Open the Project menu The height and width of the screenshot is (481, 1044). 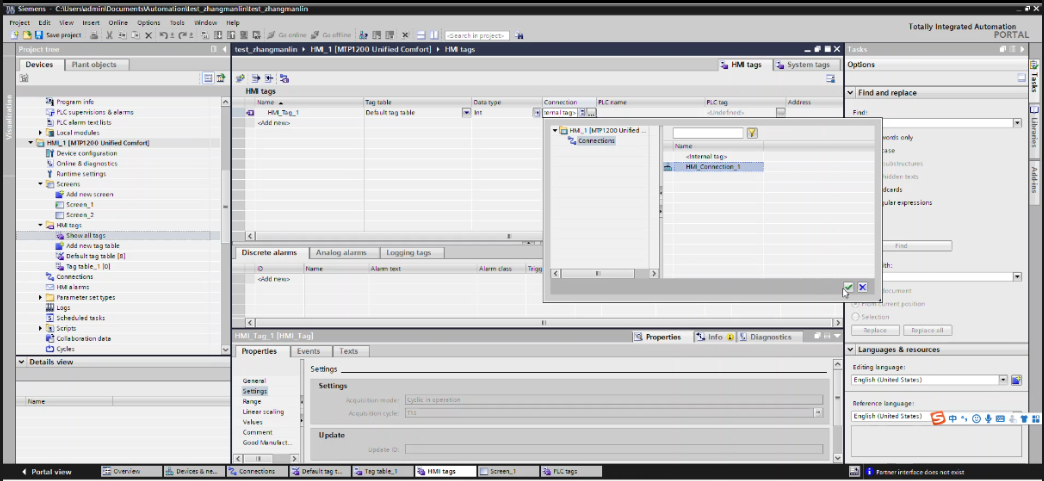(20, 23)
